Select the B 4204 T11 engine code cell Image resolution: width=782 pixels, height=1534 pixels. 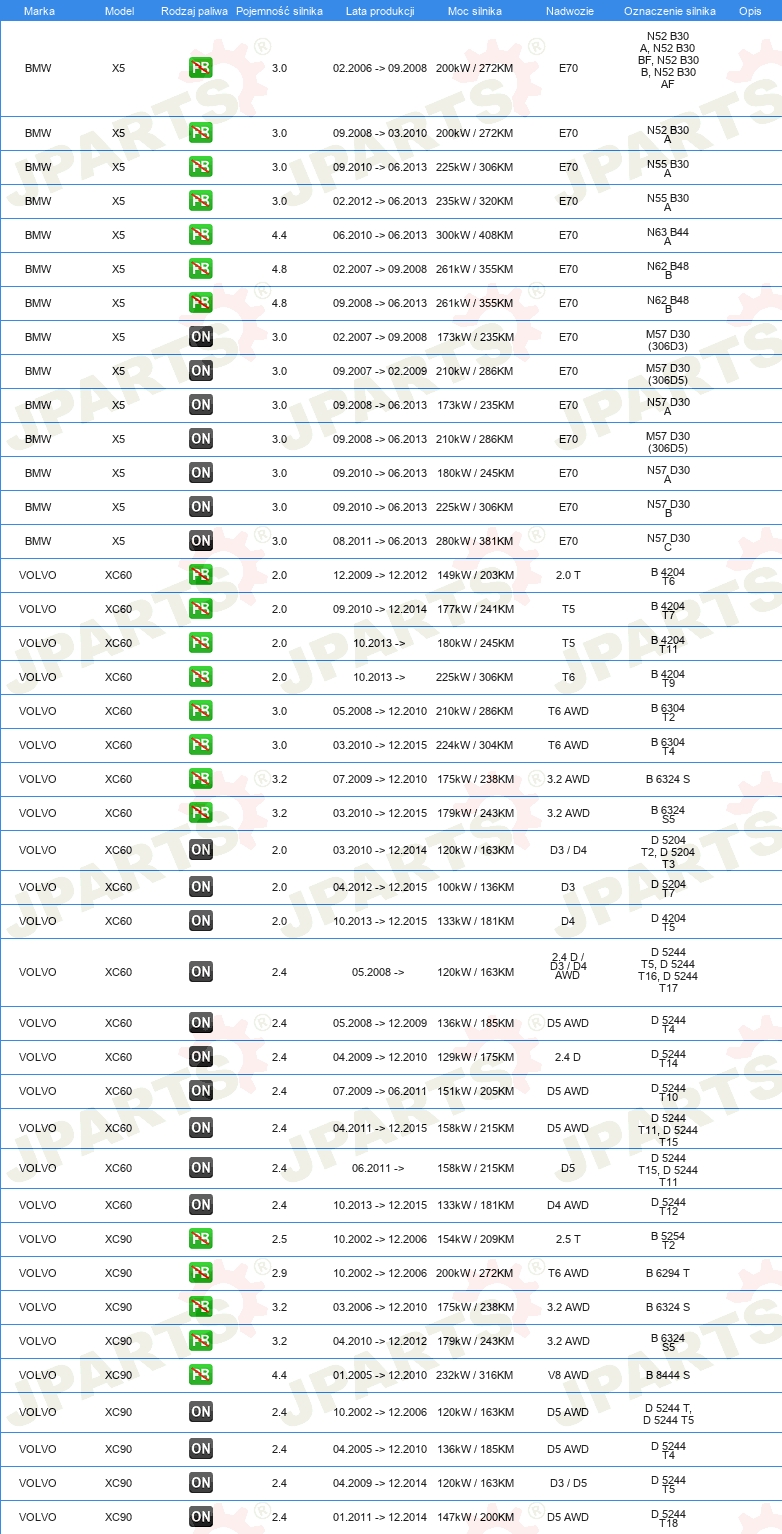point(668,643)
